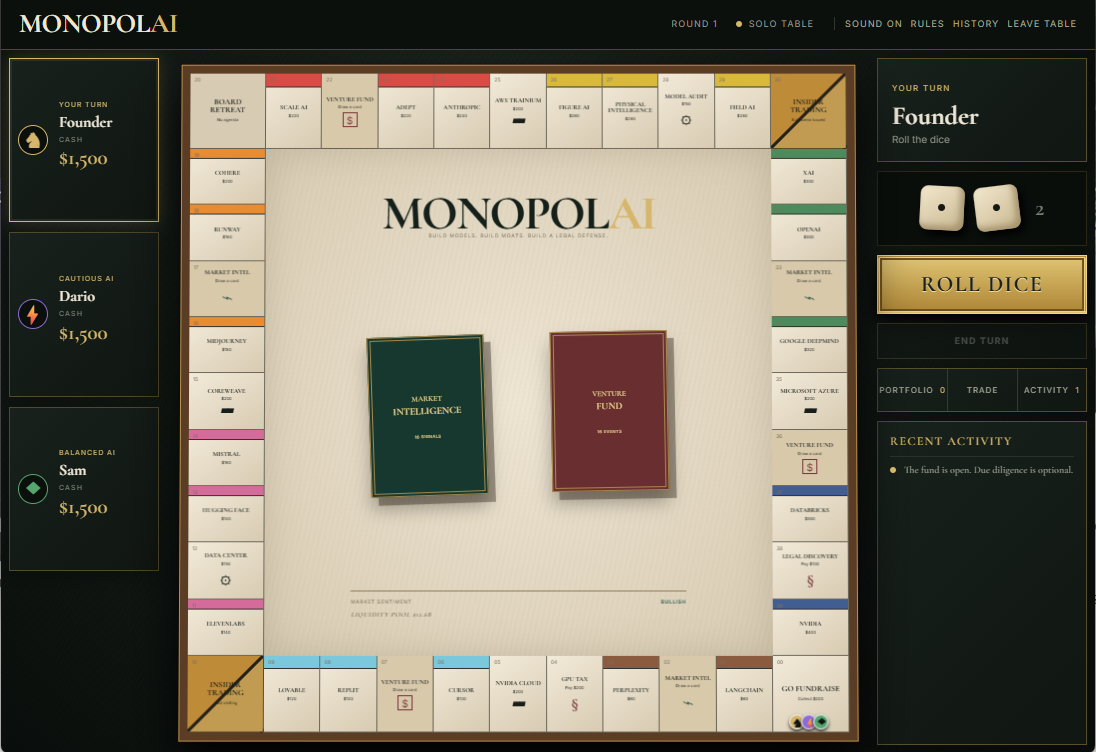1096x752 pixels.
Task: Select the Founder player card
Action: pos(84,140)
